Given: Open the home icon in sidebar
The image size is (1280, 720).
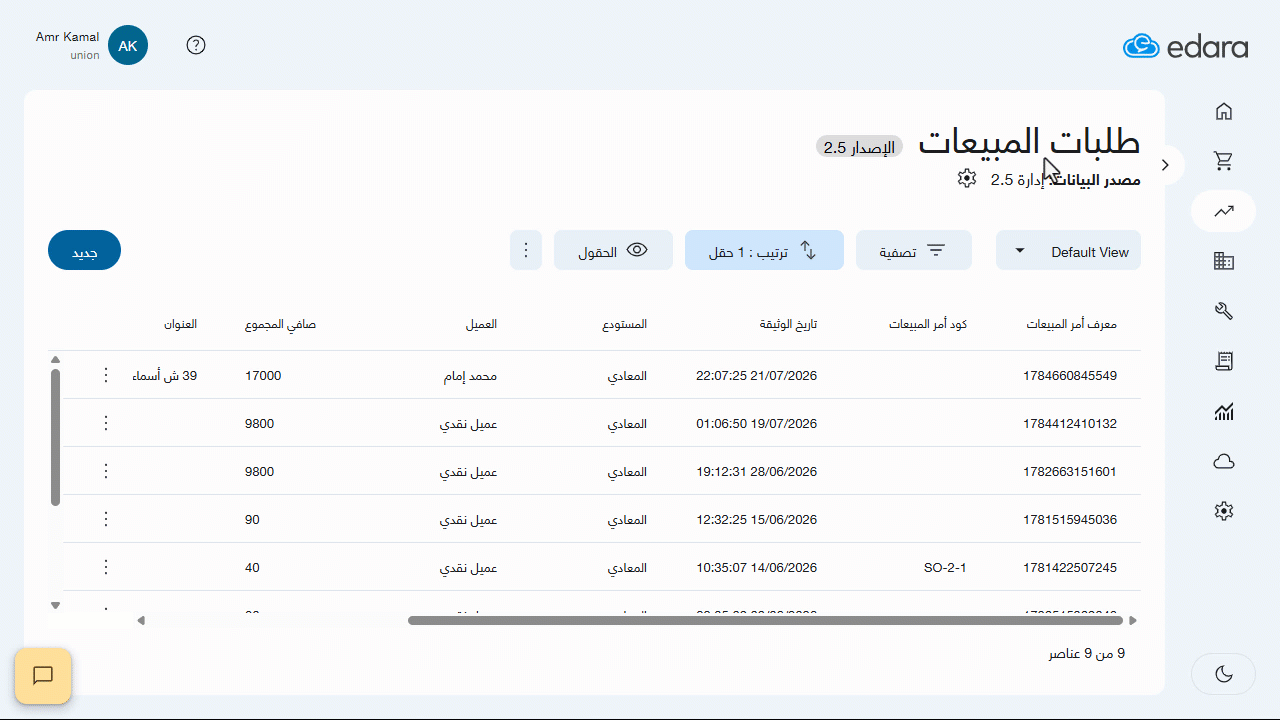Looking at the screenshot, I should point(1224,111).
